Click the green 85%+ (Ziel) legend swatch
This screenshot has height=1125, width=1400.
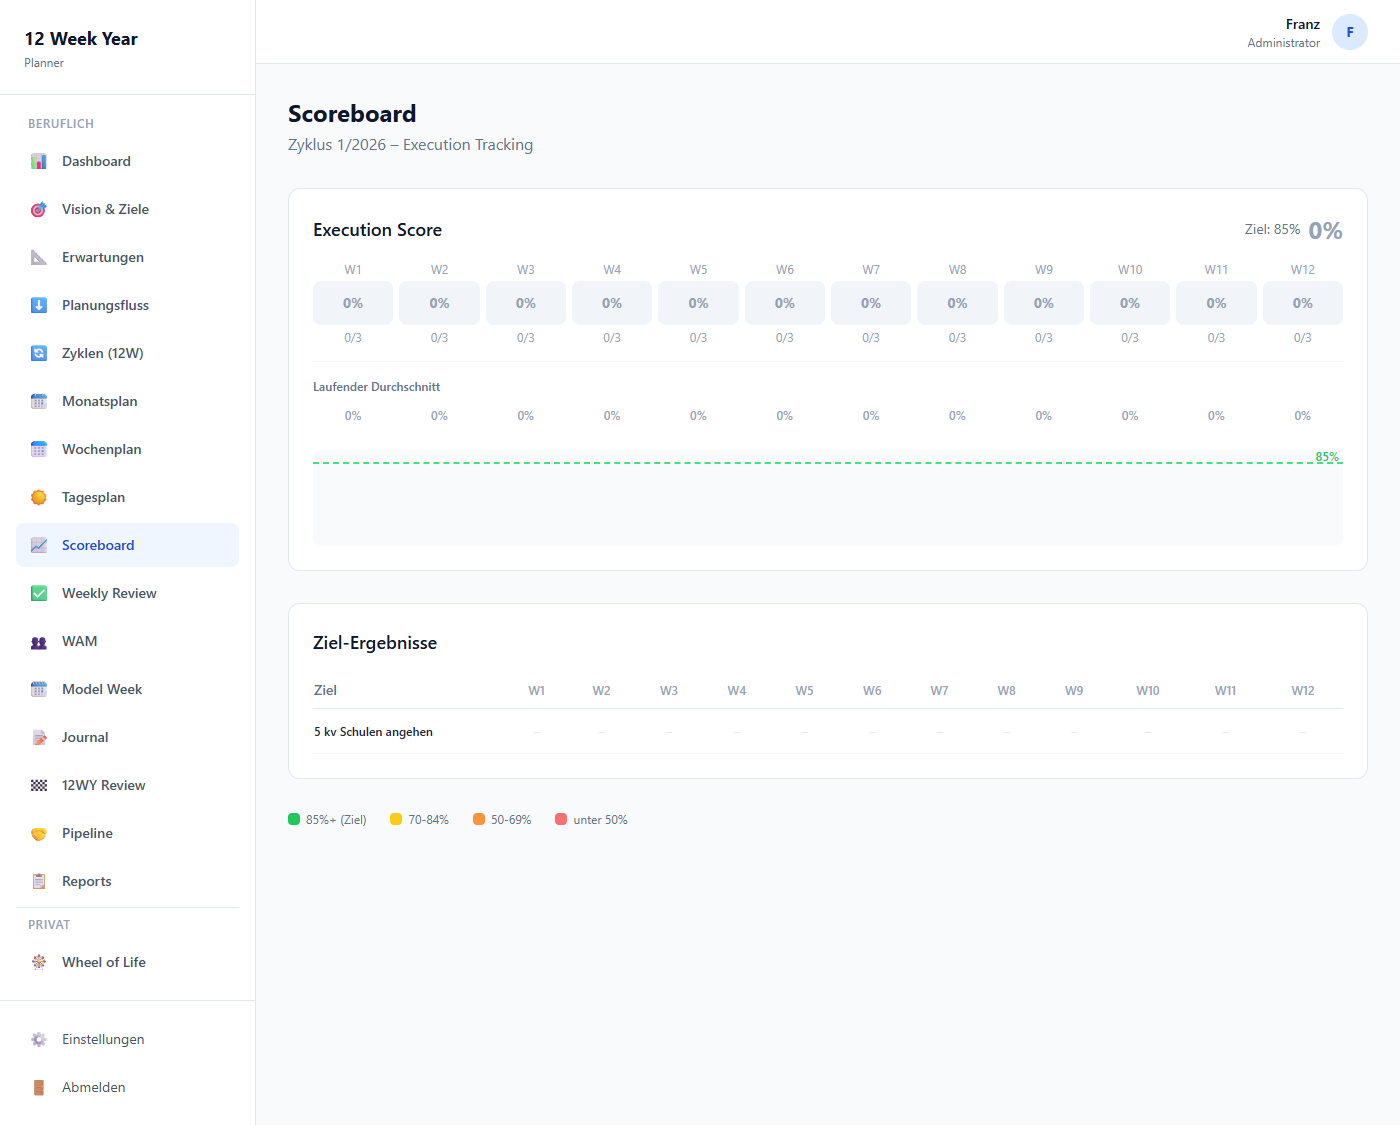click(294, 819)
